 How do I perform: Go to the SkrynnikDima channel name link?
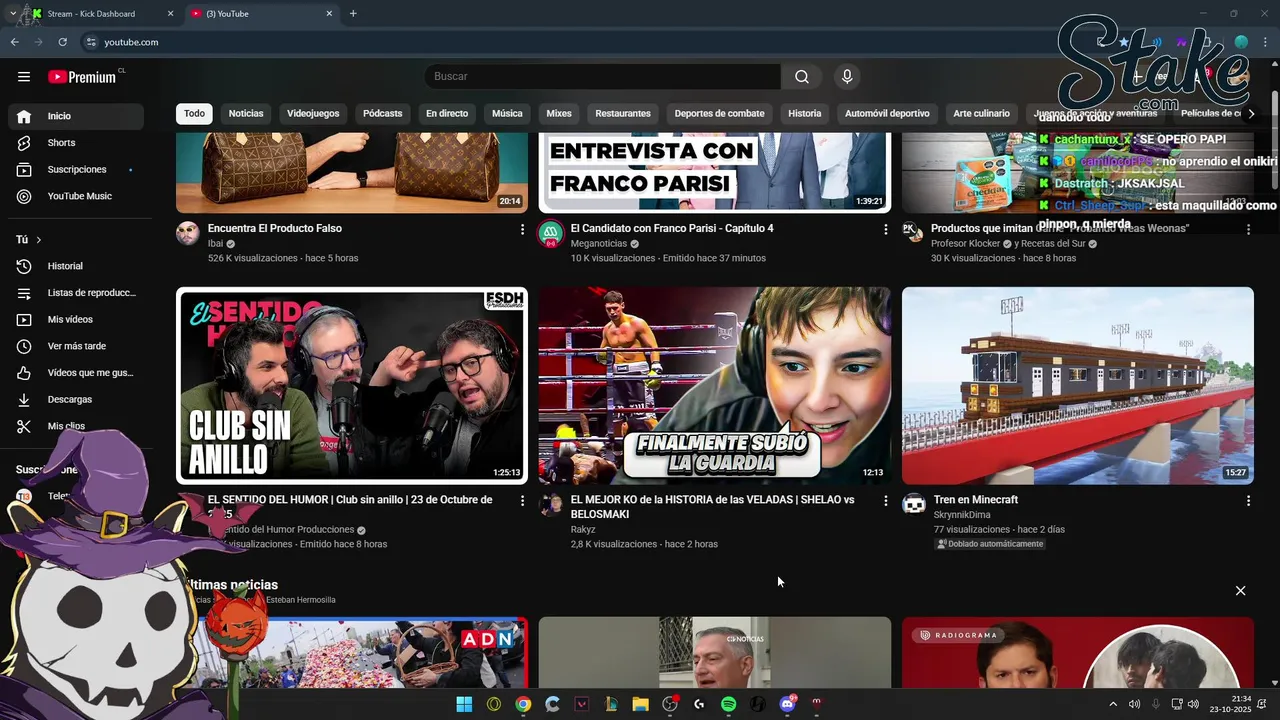pos(962,514)
